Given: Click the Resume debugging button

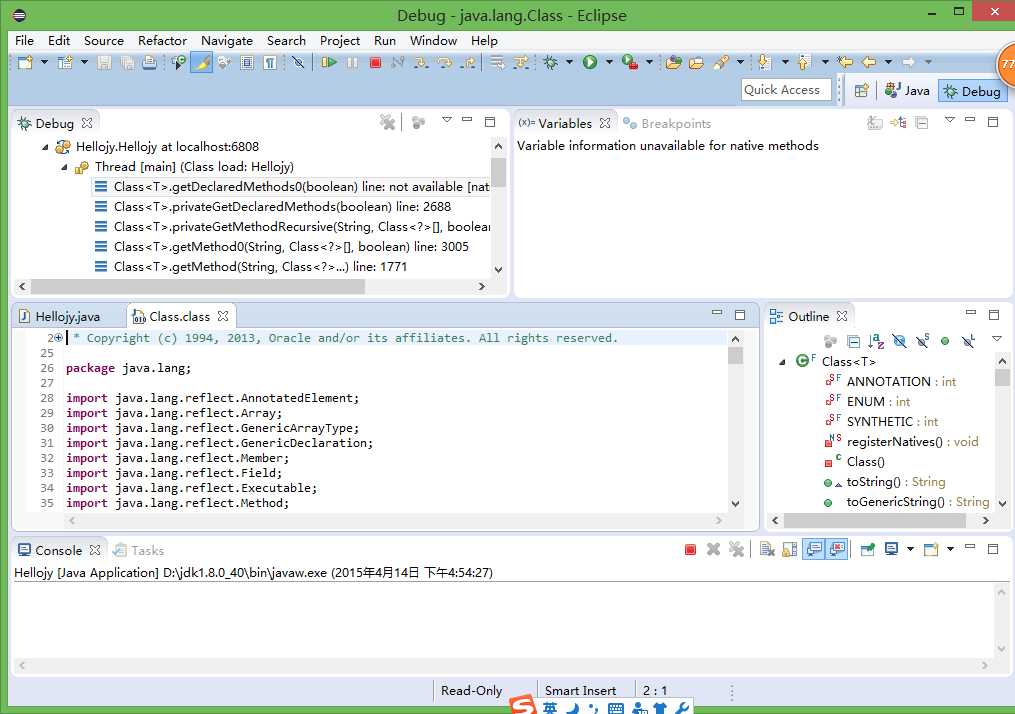Looking at the screenshot, I should tap(329, 63).
